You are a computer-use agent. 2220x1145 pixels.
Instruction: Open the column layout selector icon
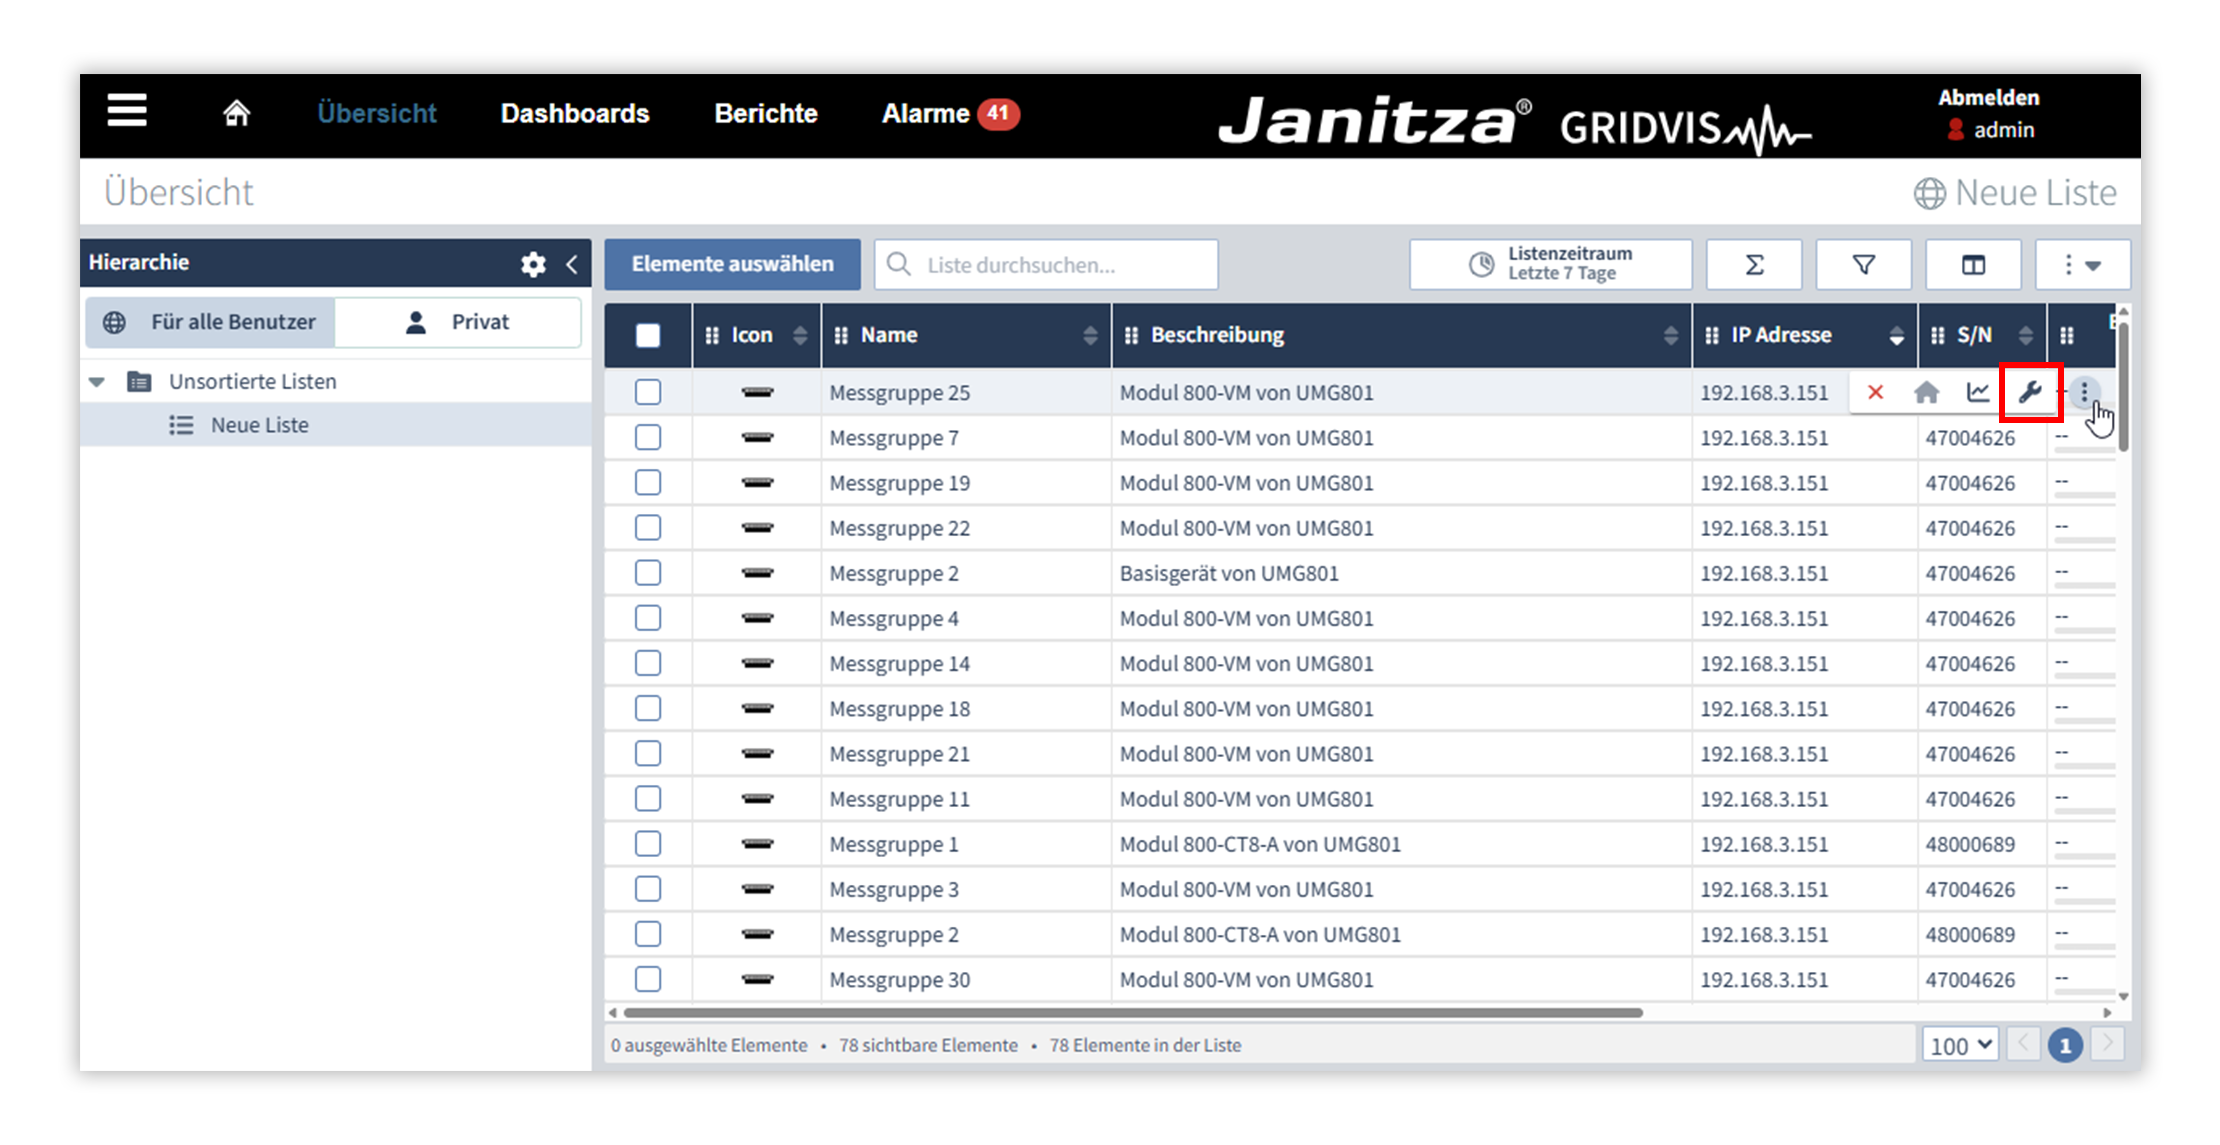click(1973, 265)
